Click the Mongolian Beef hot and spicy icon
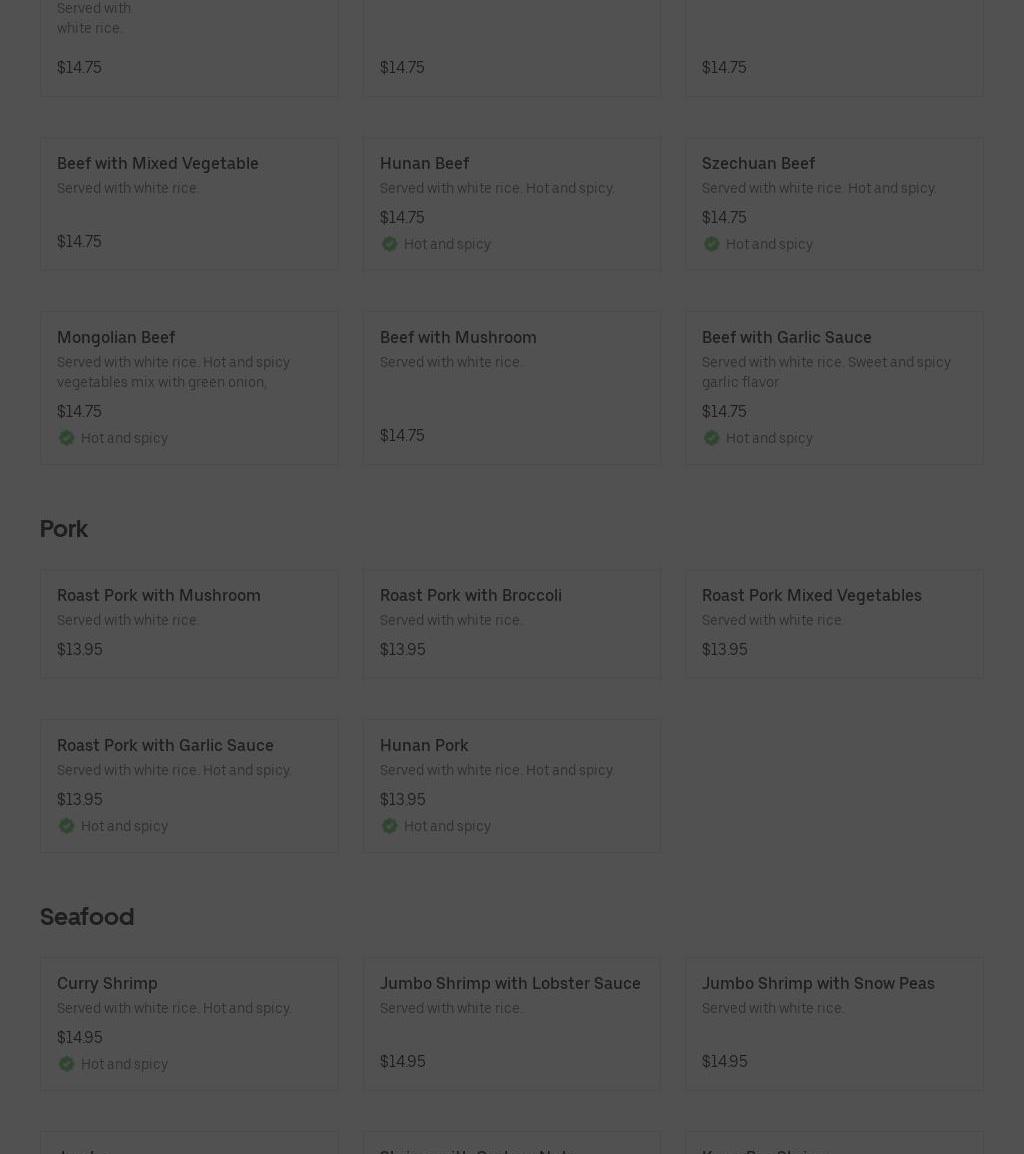The width and height of the screenshot is (1024, 1154). tap(66, 438)
